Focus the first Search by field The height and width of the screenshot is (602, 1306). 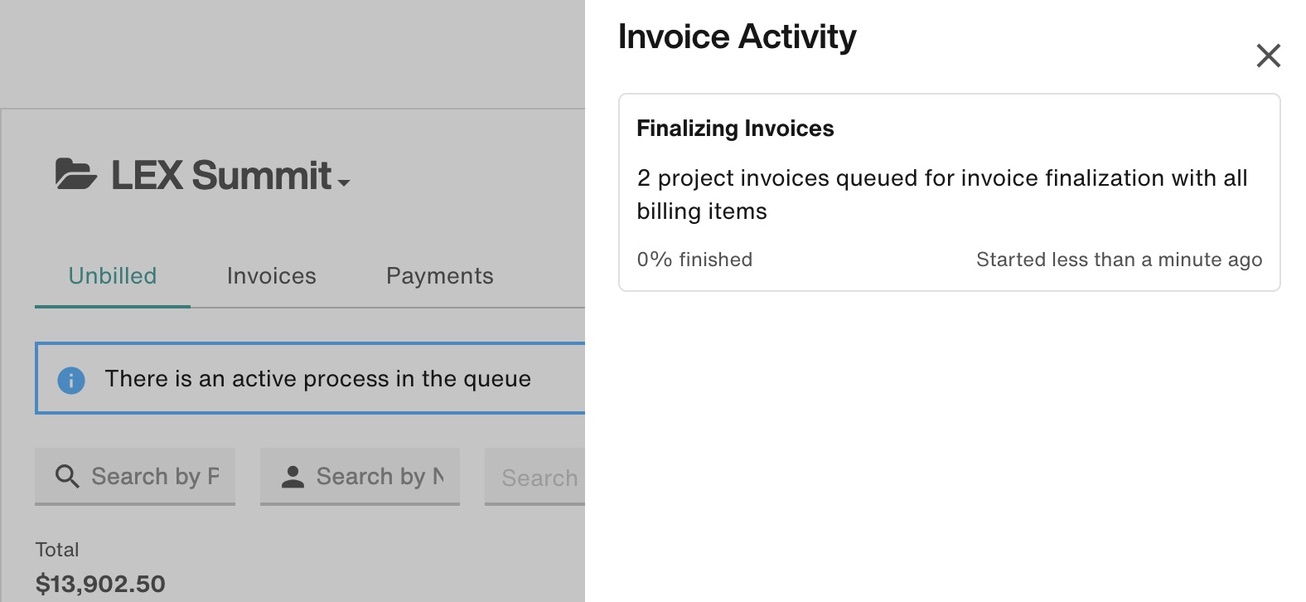coord(135,476)
